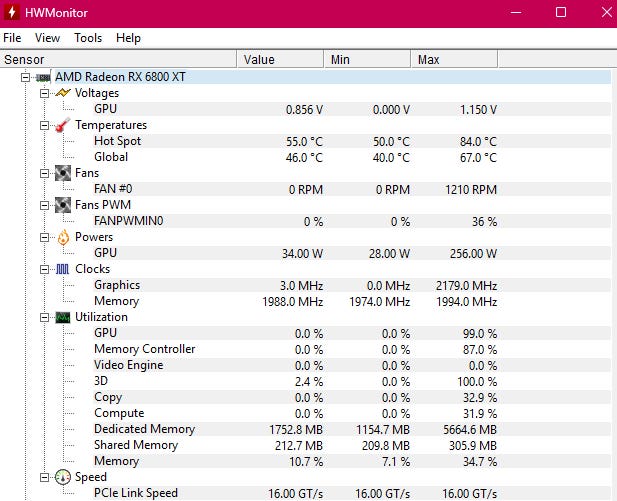Click the 2179.0 MHz graphics max value

tap(466, 286)
